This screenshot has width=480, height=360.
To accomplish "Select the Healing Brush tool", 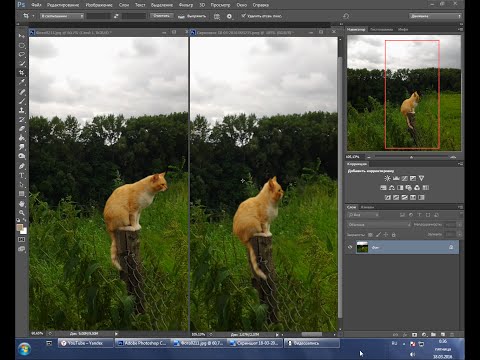I will (22, 92).
